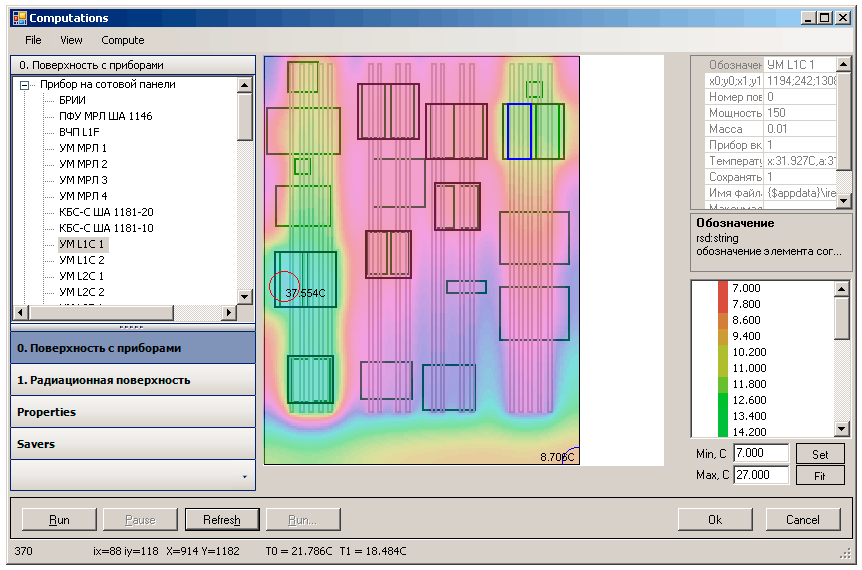Click the Set temperature range button
Viewport: 862px width, 570px height.
pyautogui.click(x=819, y=454)
